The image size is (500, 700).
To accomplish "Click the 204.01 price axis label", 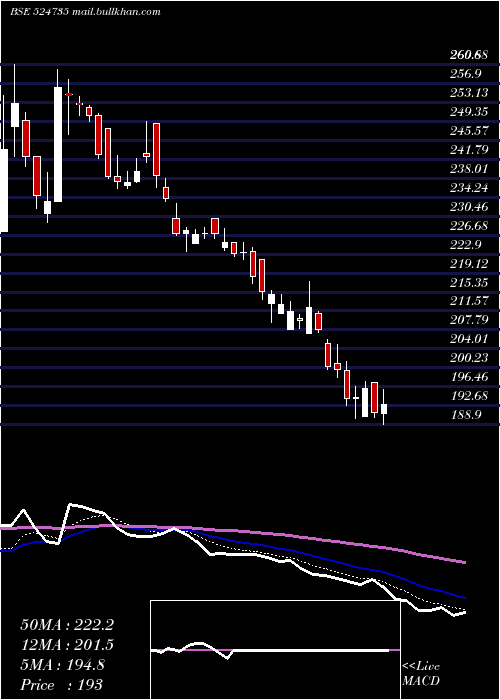I will (469, 339).
